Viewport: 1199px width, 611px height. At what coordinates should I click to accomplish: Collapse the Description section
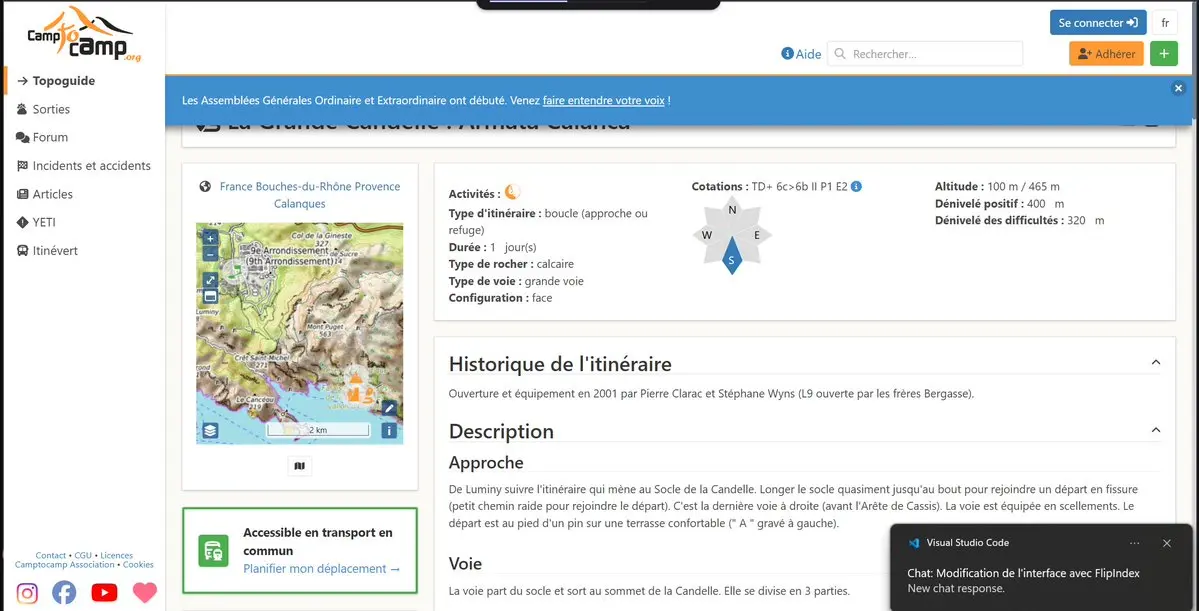(x=1156, y=431)
